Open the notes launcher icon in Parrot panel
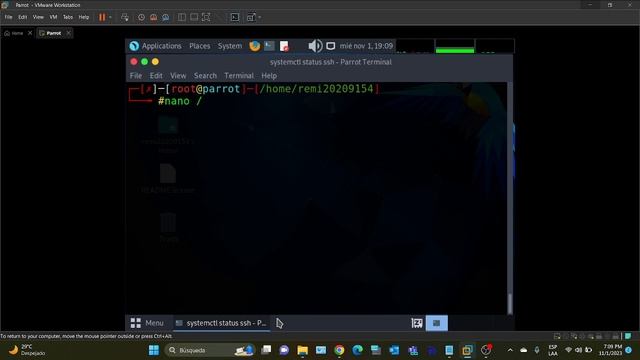The height and width of the screenshot is (360, 640). coord(284,46)
